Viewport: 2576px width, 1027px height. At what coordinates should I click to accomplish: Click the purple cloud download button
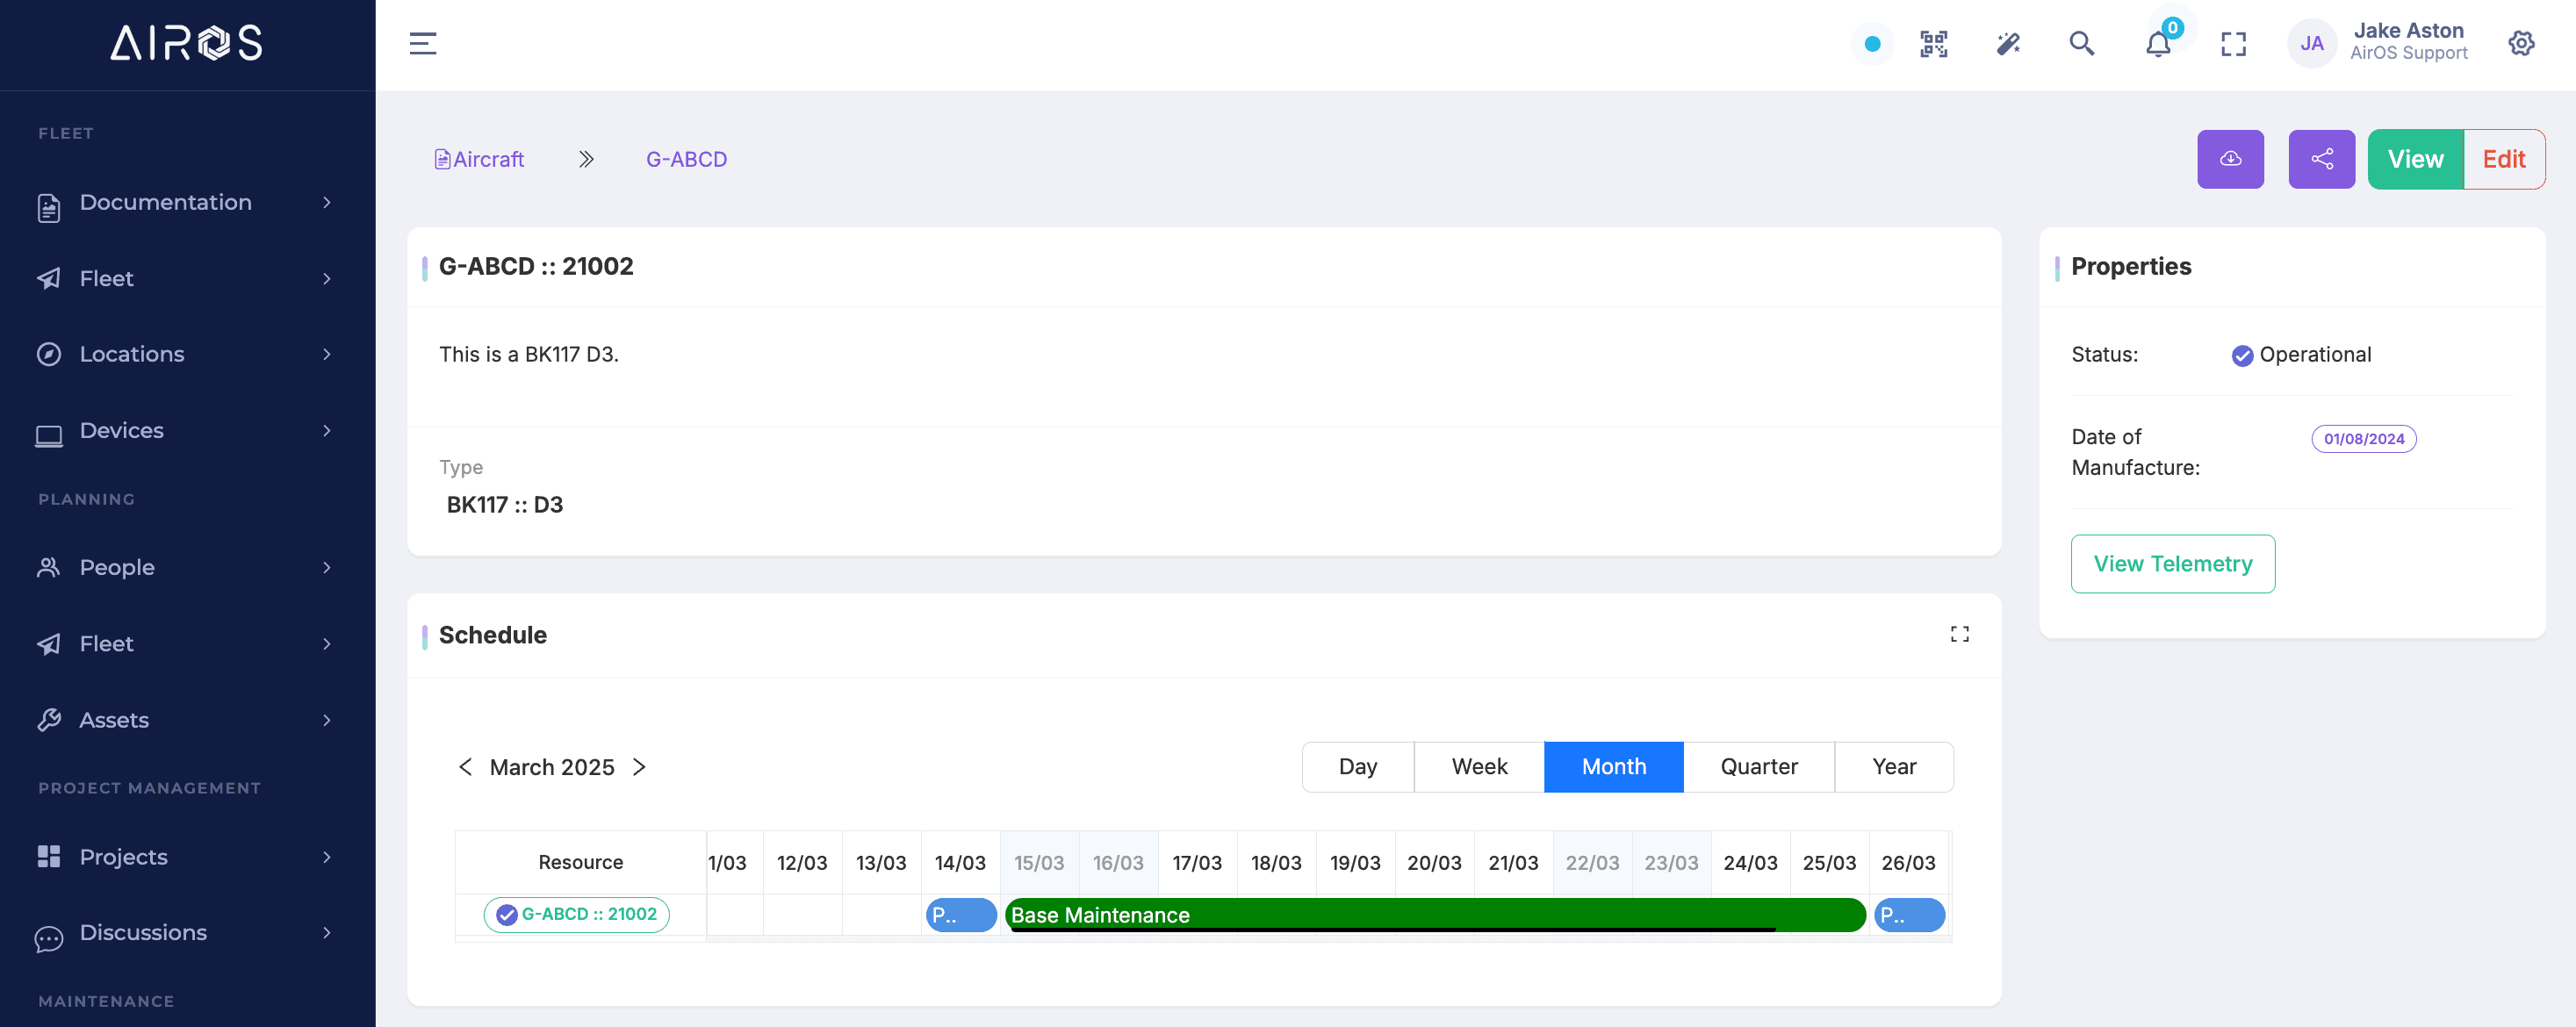click(2230, 159)
